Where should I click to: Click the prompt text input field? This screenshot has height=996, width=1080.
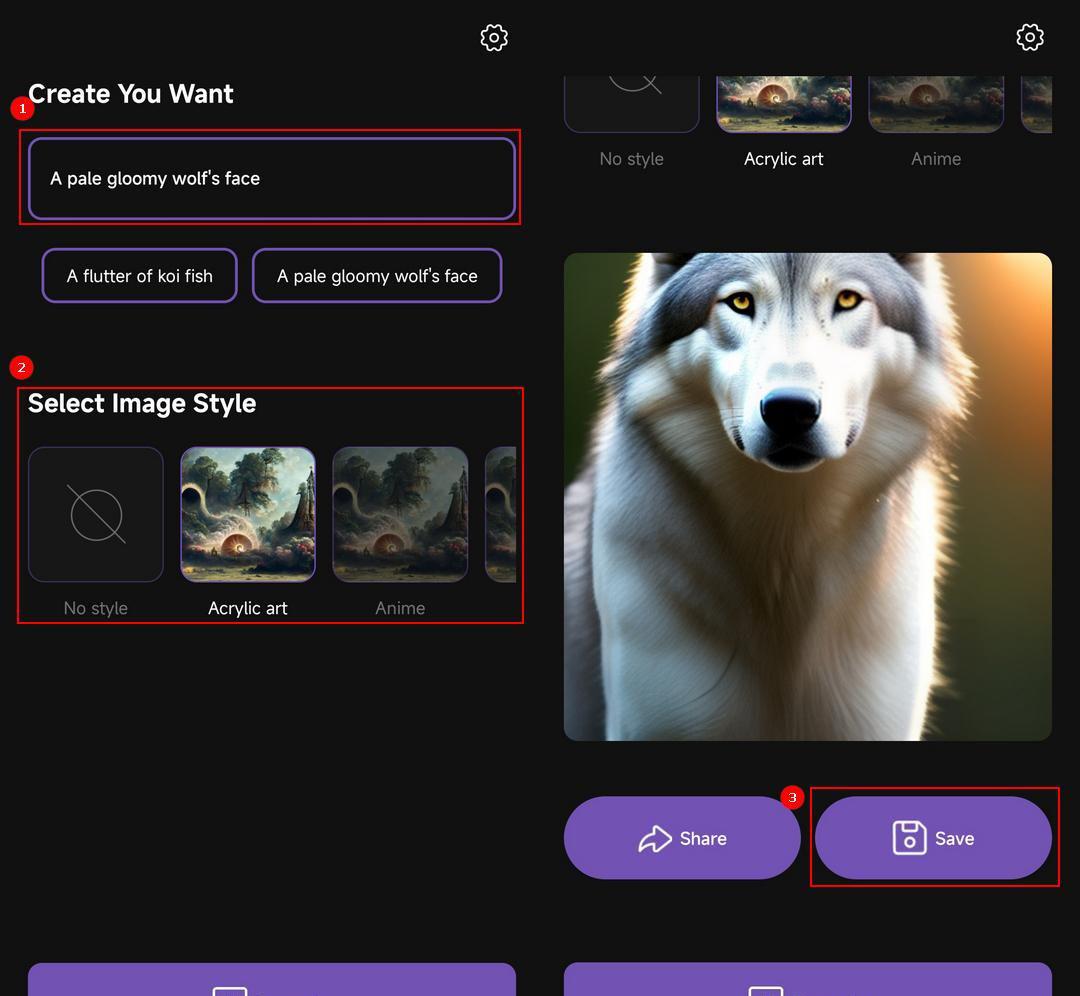(x=271, y=178)
